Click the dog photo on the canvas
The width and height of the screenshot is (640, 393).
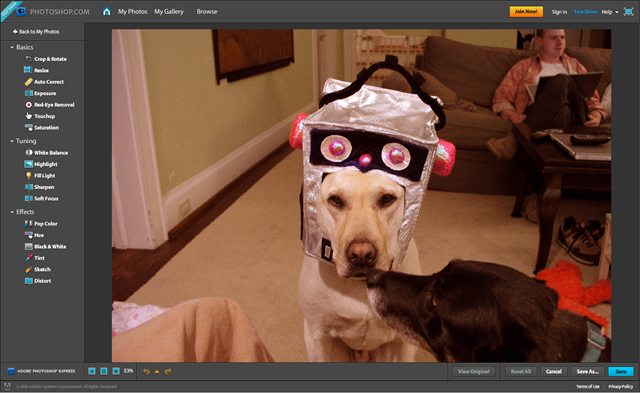[x=361, y=195]
